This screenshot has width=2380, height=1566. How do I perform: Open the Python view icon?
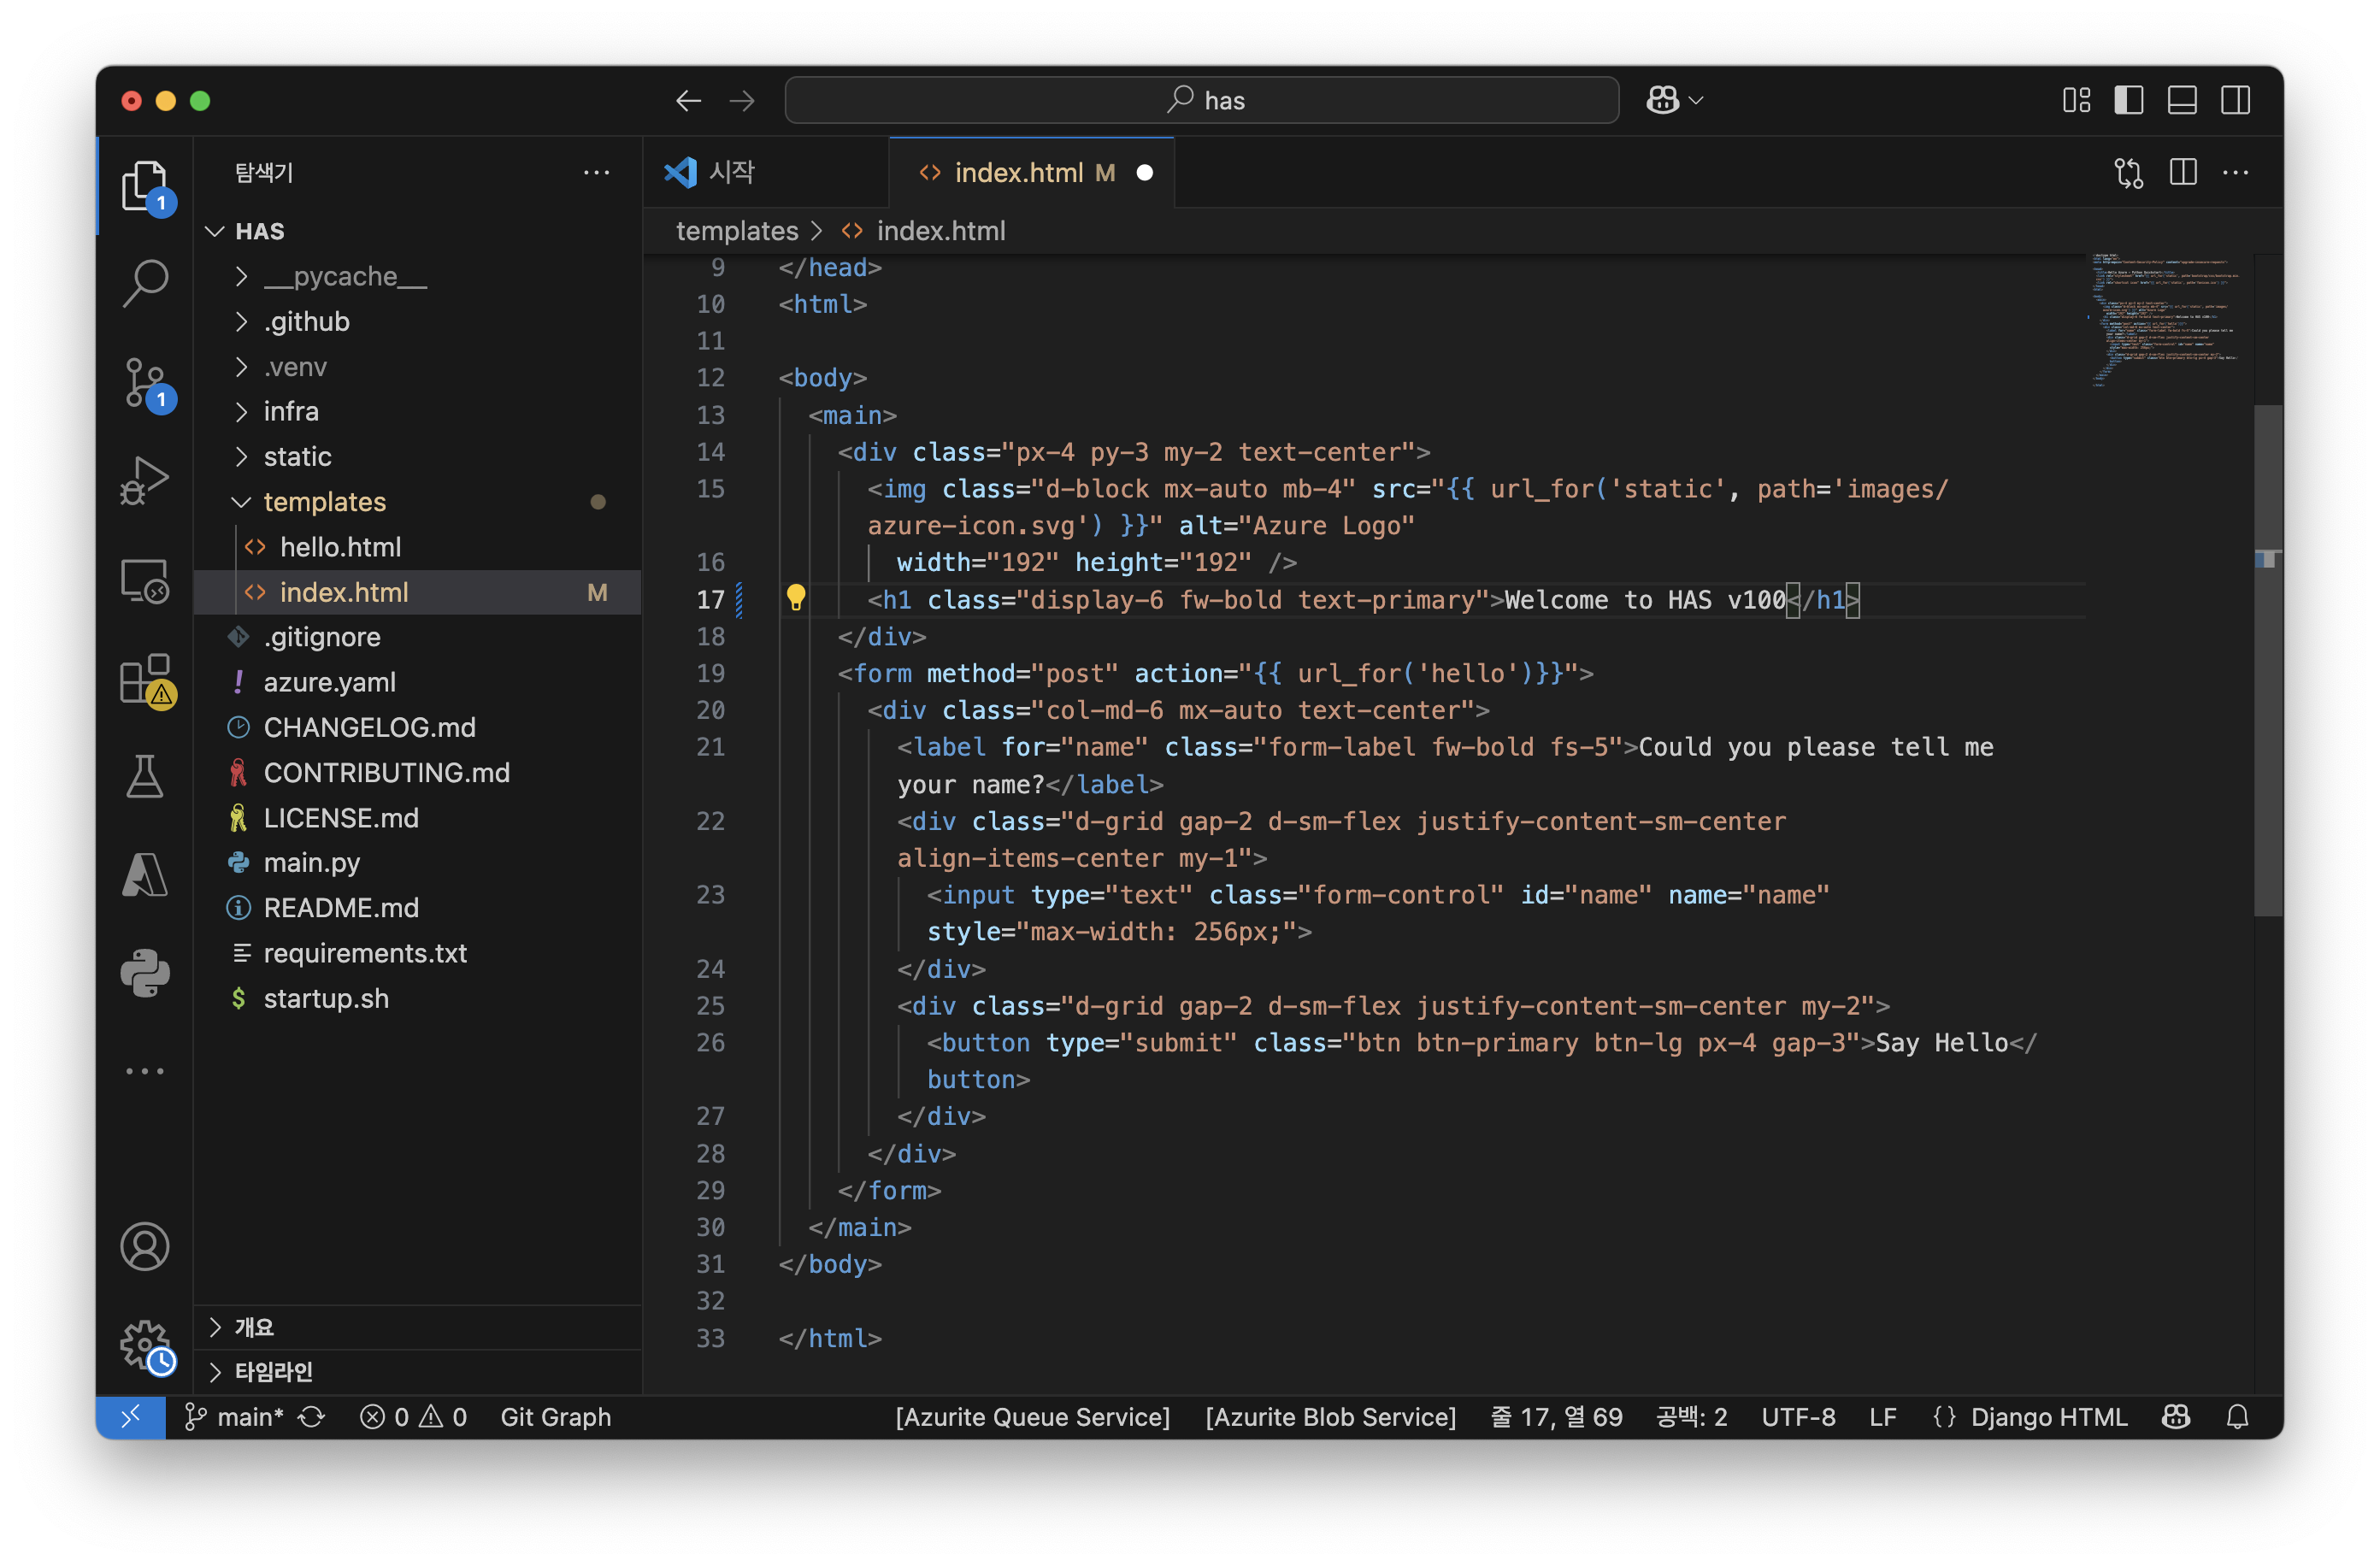(x=145, y=973)
